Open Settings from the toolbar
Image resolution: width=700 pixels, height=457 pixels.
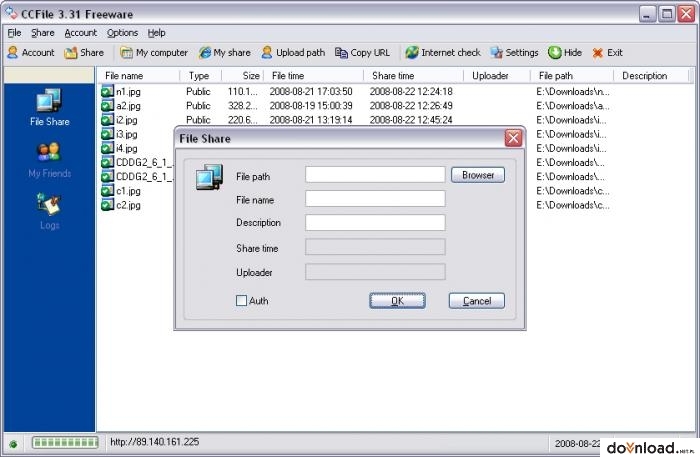[x=514, y=53]
